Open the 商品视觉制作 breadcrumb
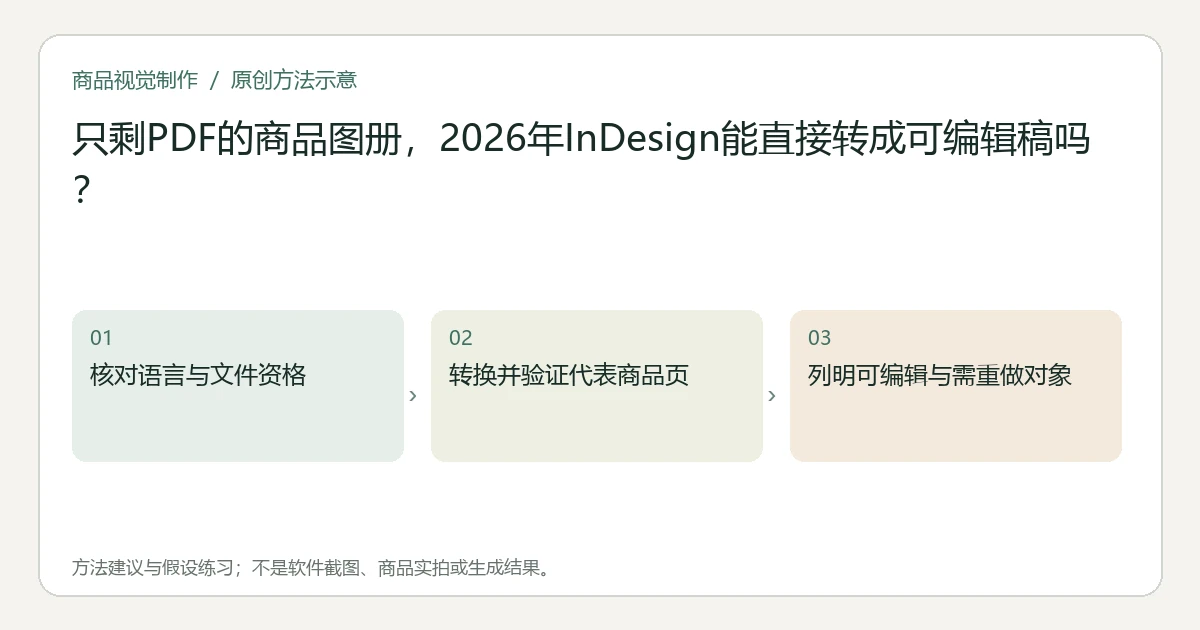The width and height of the screenshot is (1200, 630). [x=135, y=80]
